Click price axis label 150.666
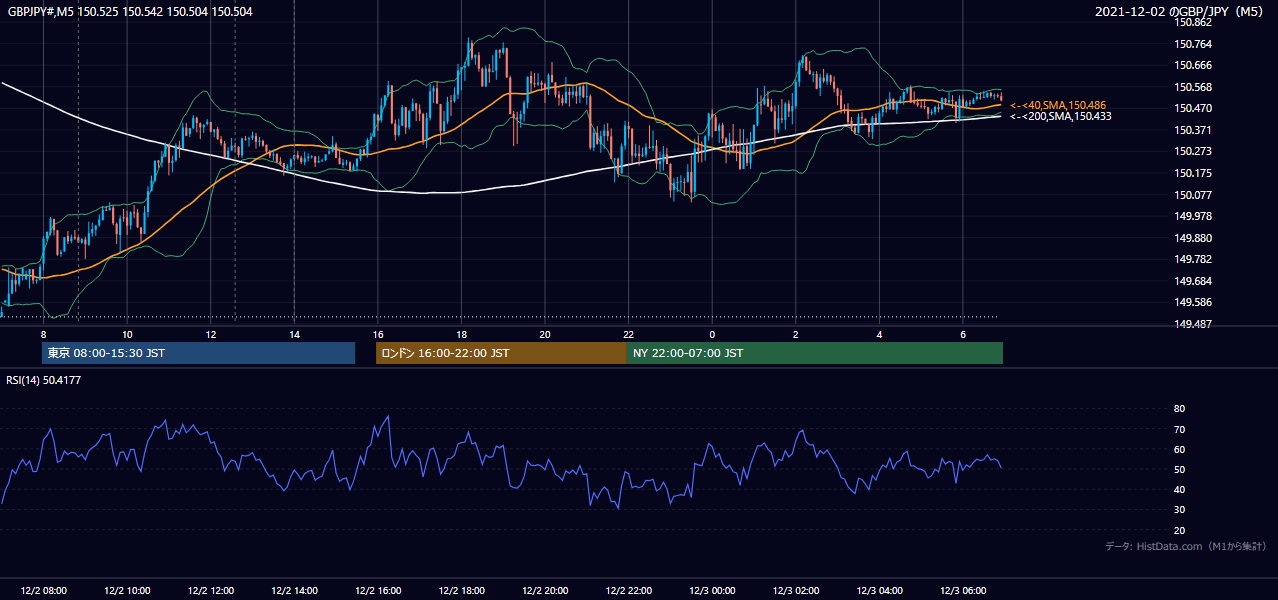Screen dimensions: 1278x600 click(x=1192, y=66)
